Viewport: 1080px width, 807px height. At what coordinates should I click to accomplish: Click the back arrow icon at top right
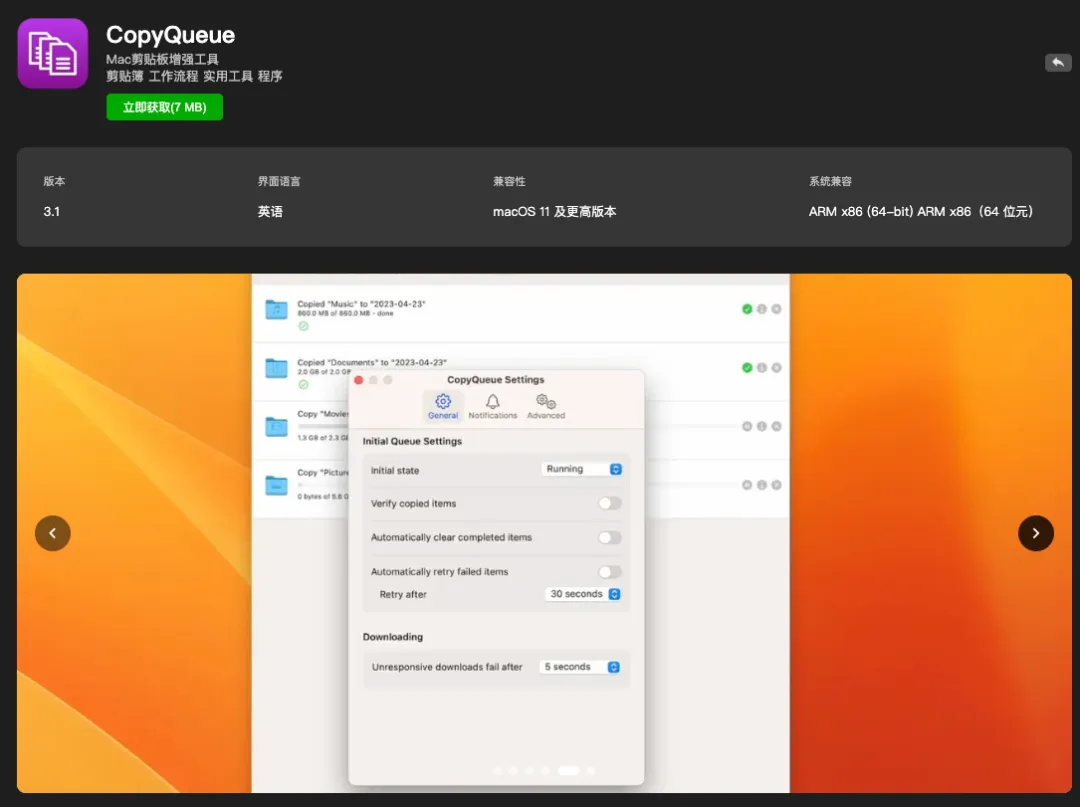1058,63
